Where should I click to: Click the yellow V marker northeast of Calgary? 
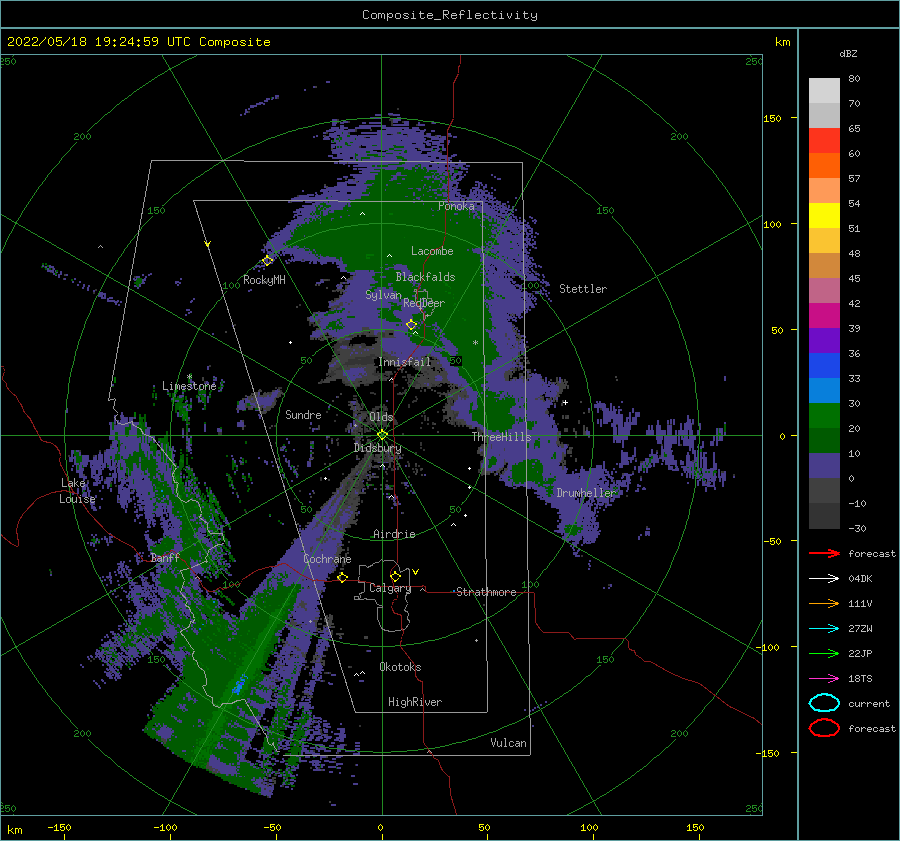(416, 572)
